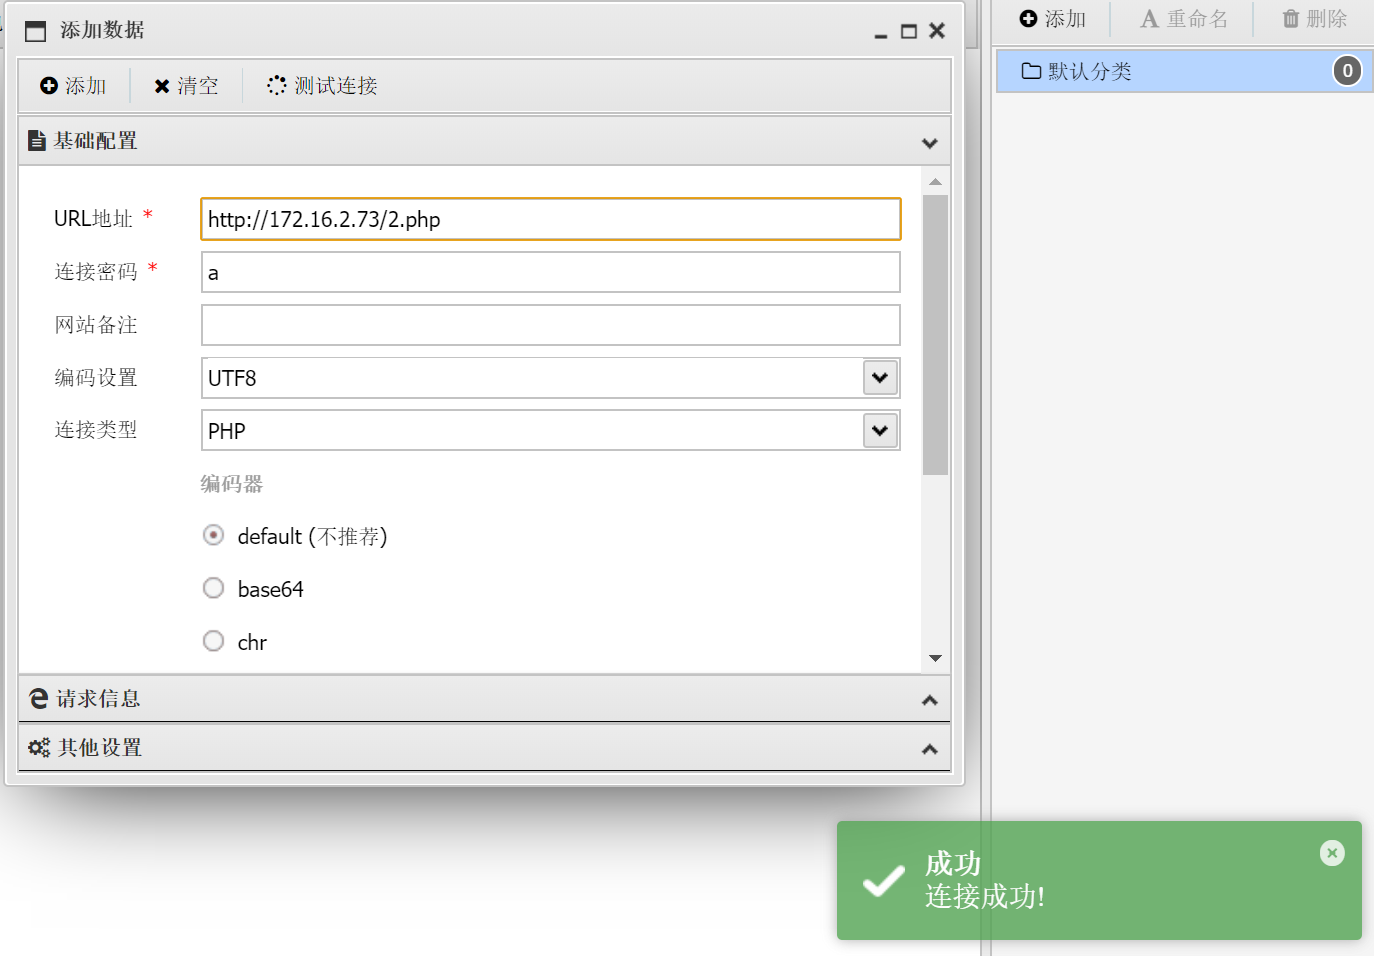Select the base64 encoder radio button
1374x956 pixels.
click(x=213, y=588)
